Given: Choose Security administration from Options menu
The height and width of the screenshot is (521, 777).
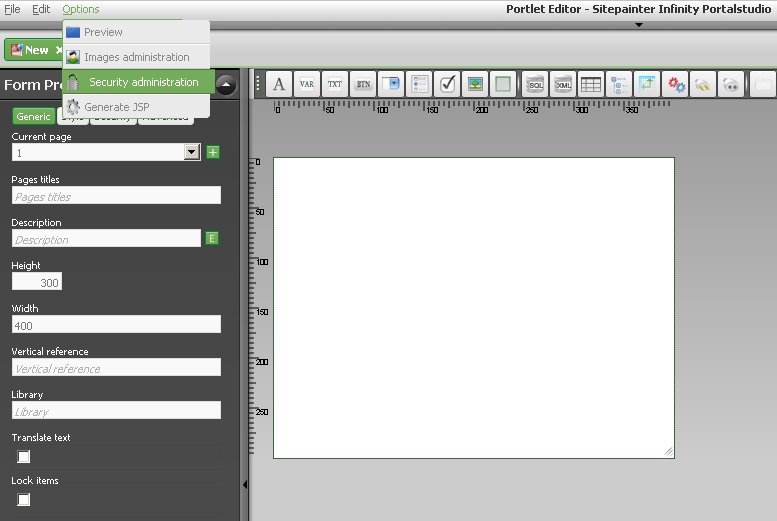Looking at the screenshot, I should point(143,82).
